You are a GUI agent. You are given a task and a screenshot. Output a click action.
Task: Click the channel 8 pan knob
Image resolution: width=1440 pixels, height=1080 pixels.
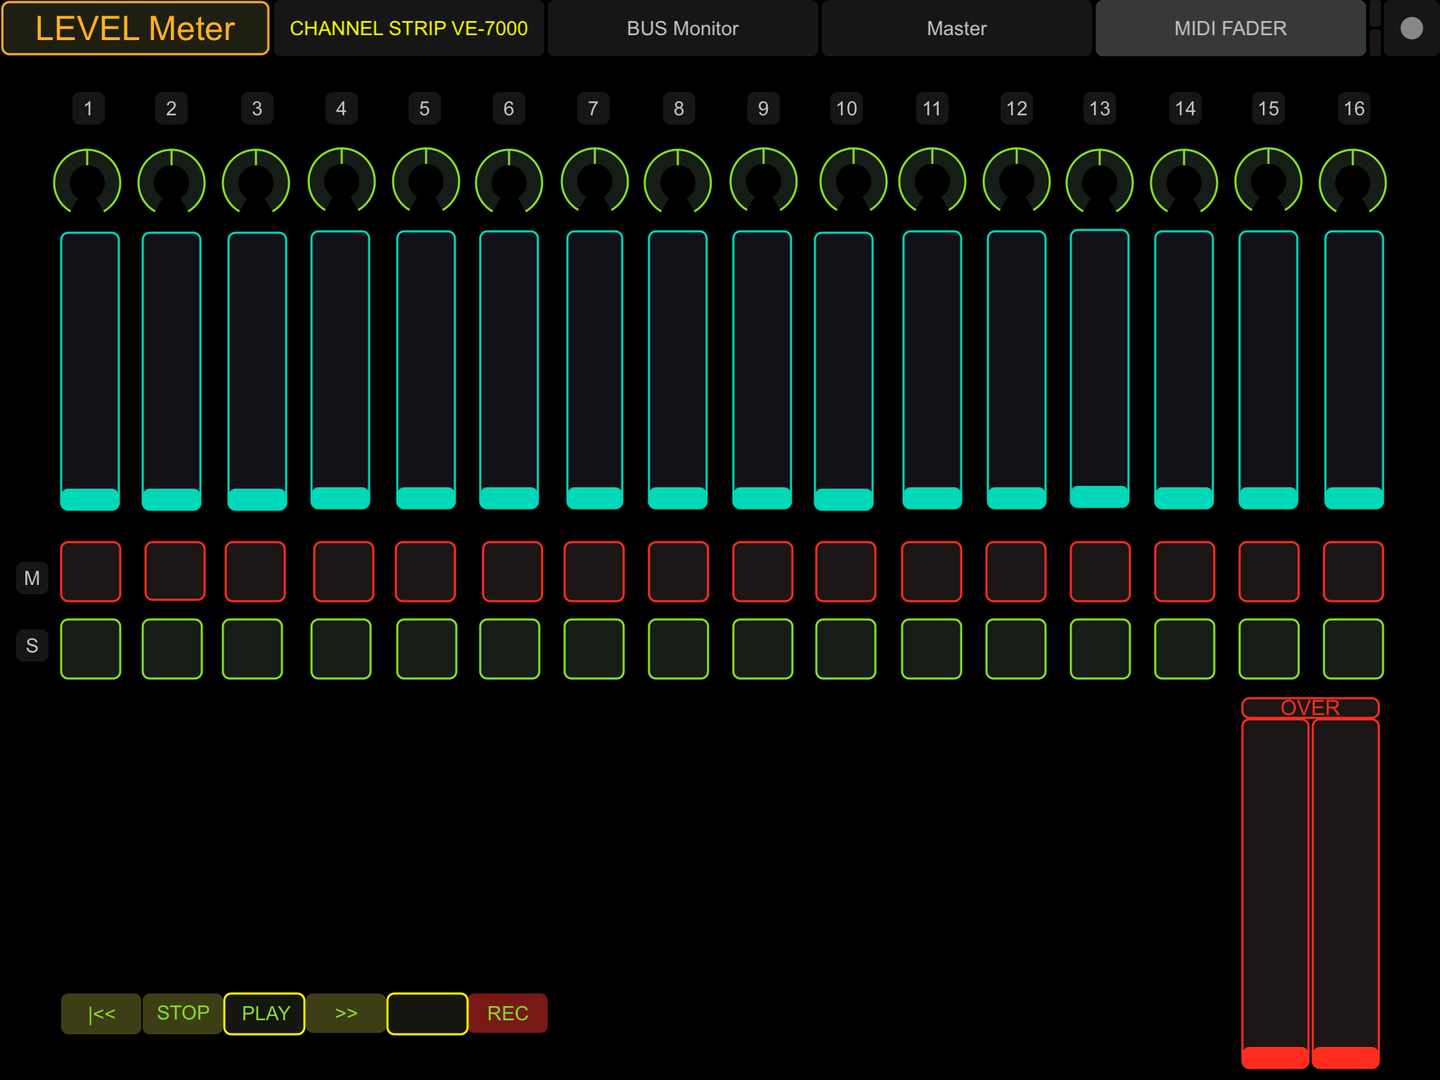(x=678, y=182)
